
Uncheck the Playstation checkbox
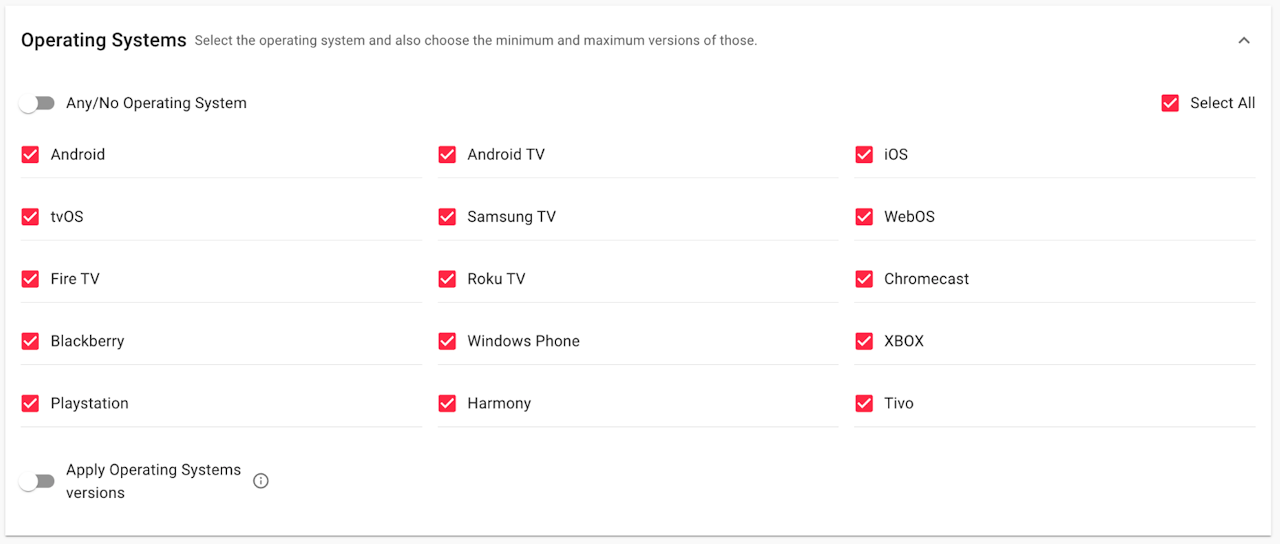click(31, 403)
